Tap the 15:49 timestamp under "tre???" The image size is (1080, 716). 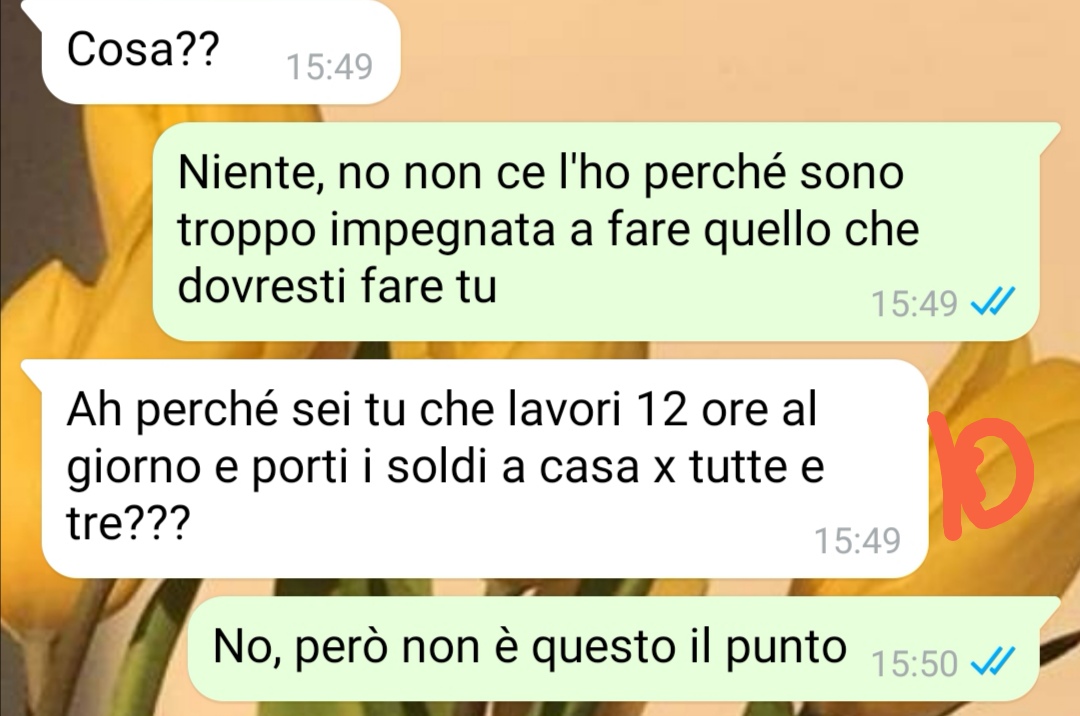(x=858, y=540)
